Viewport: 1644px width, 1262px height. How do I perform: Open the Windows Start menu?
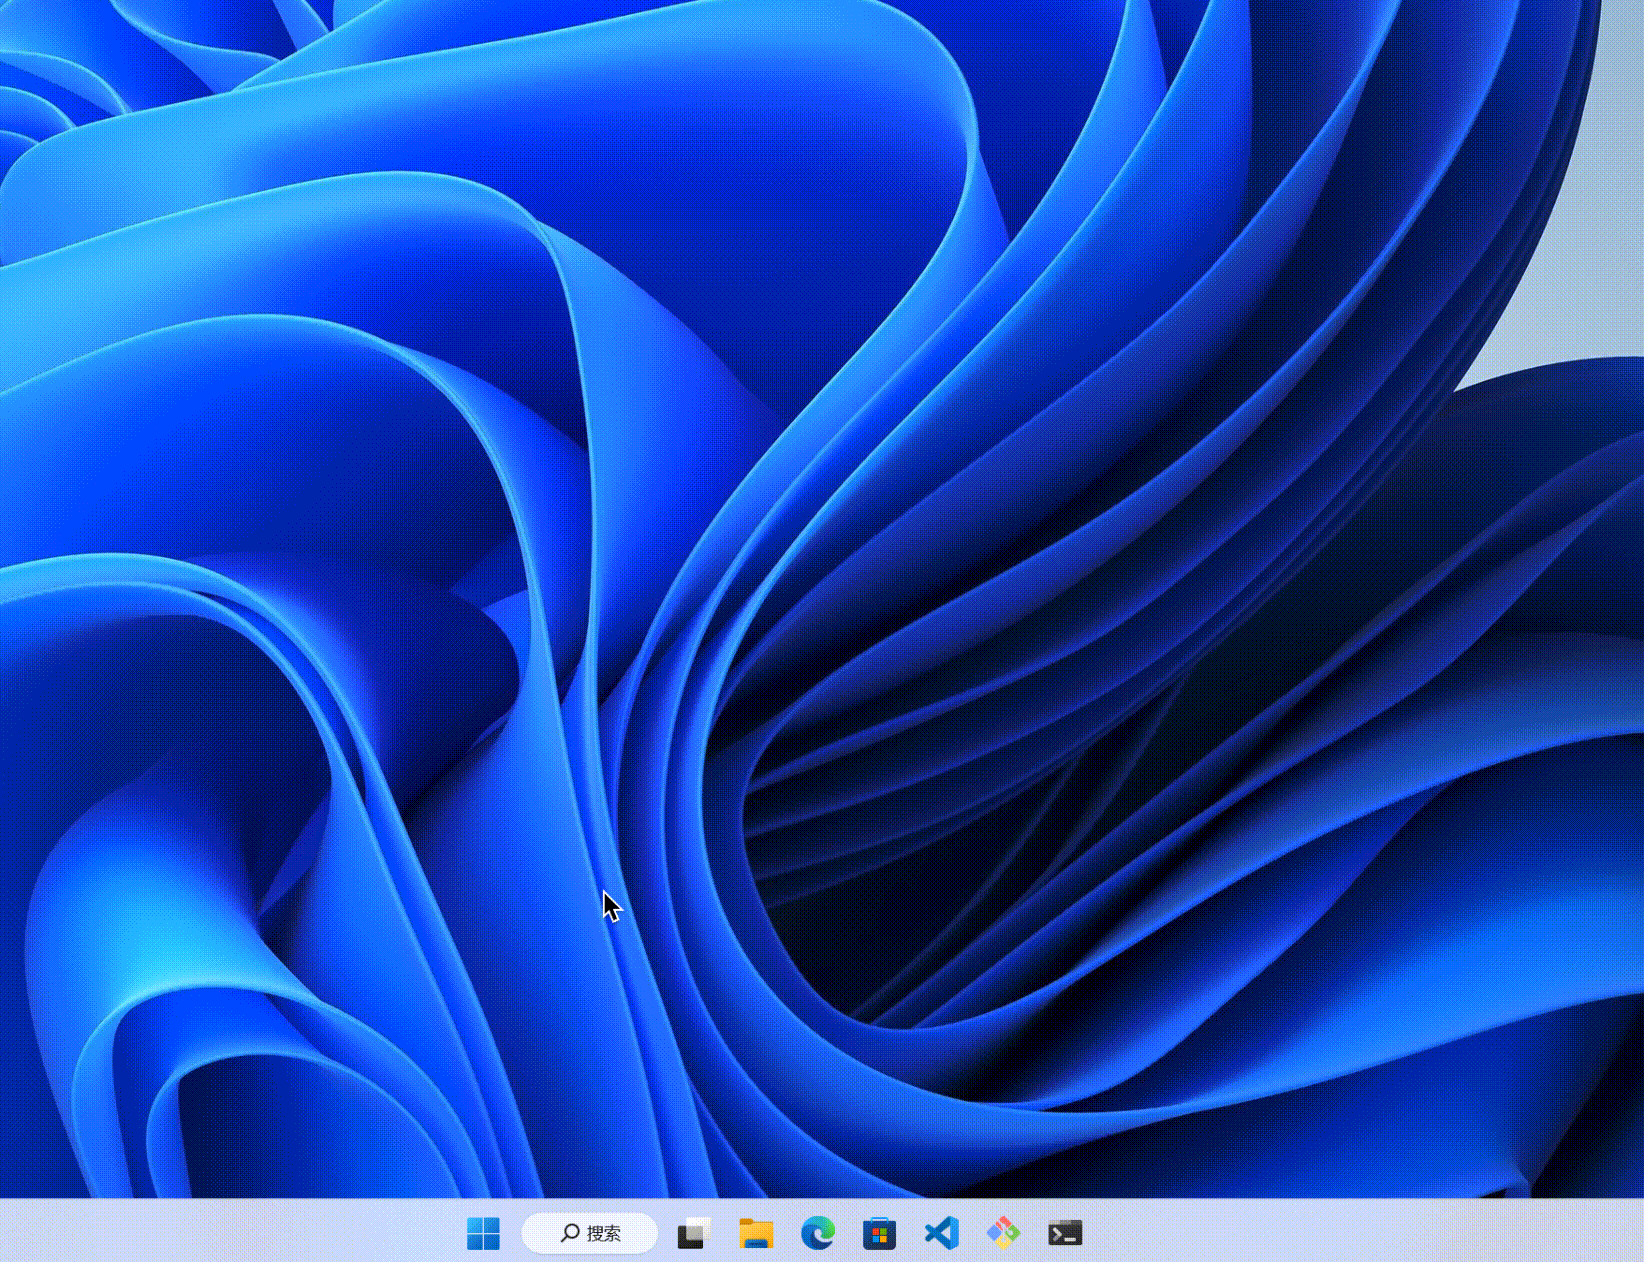(483, 1233)
